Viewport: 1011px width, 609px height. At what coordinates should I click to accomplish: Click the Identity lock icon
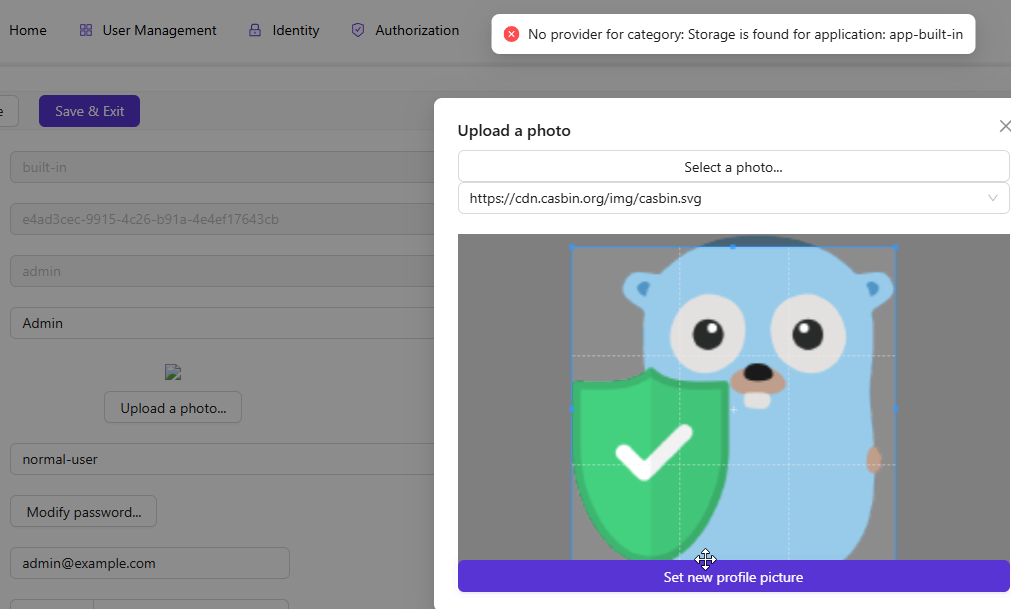255,31
